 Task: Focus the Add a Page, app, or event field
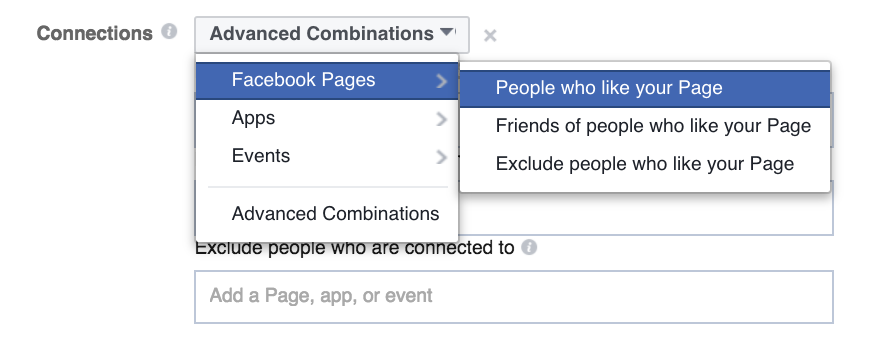pos(514,297)
